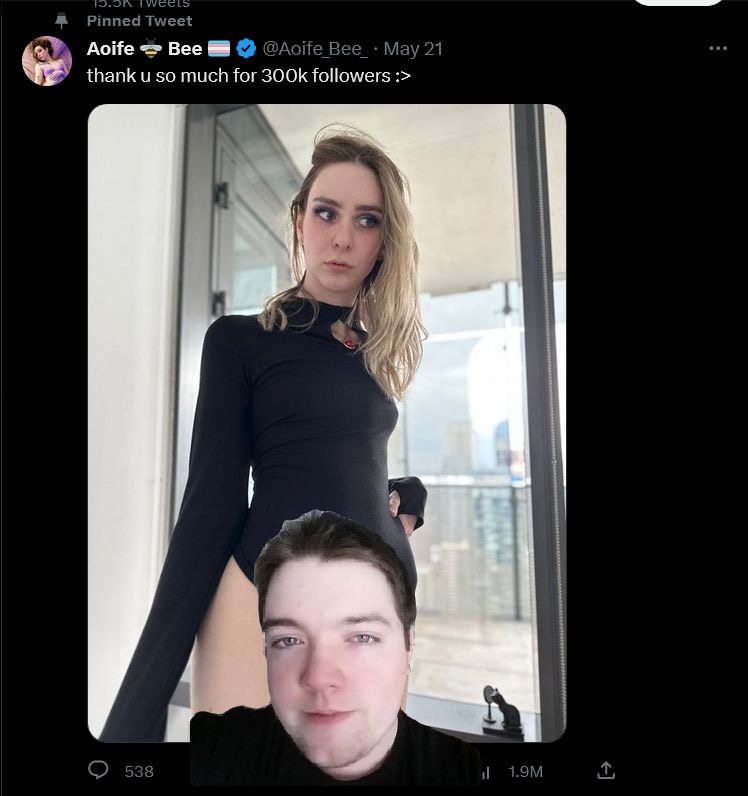Click the "Pinned Tweet" label

click(139, 21)
